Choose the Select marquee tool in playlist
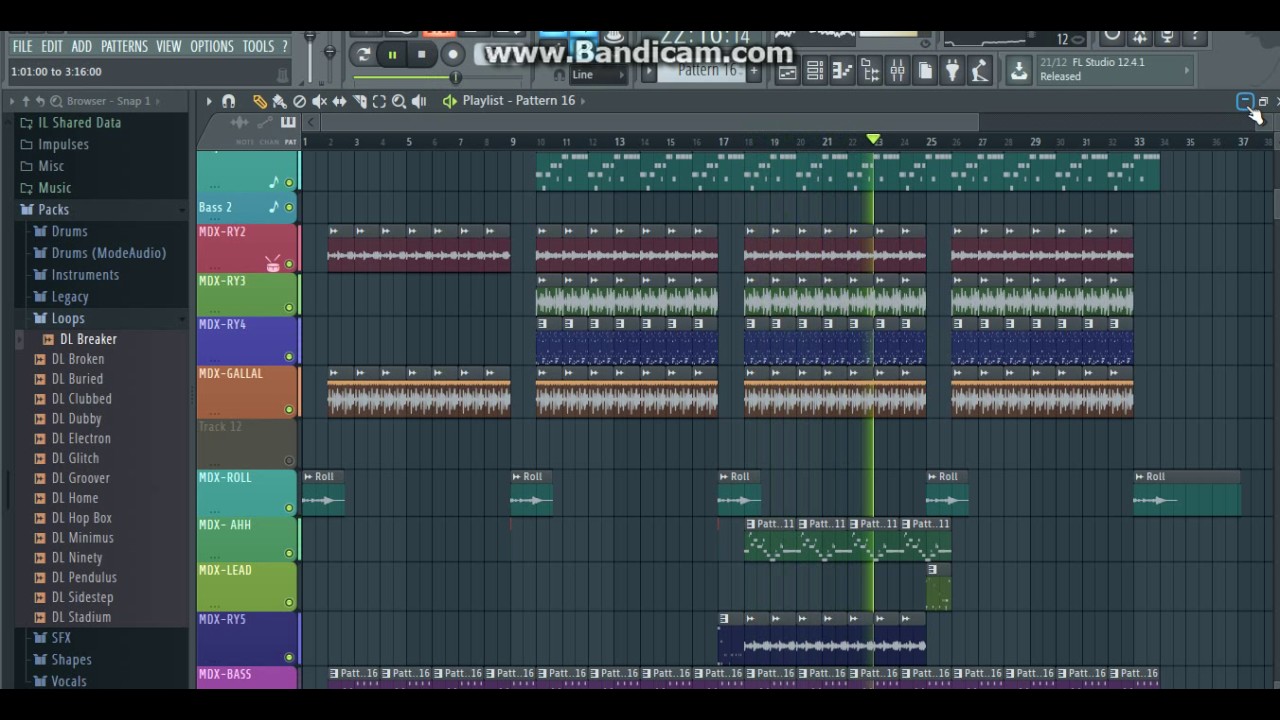Viewport: 1280px width, 720px height. pos(379,101)
